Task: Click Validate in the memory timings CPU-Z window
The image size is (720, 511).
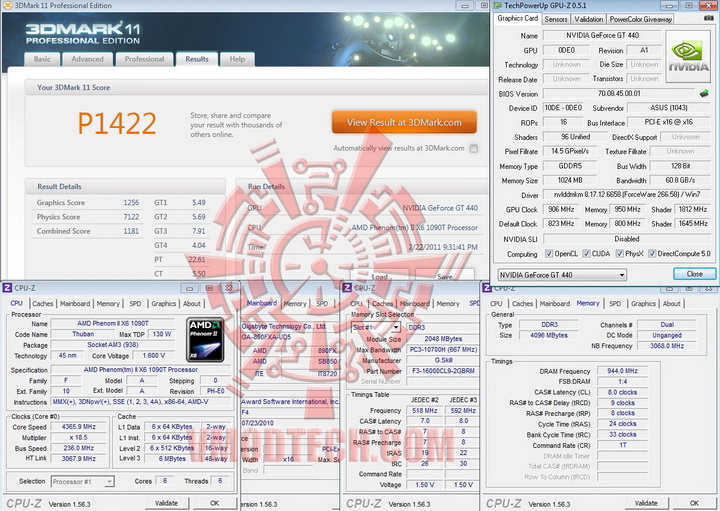Action: 646,503
